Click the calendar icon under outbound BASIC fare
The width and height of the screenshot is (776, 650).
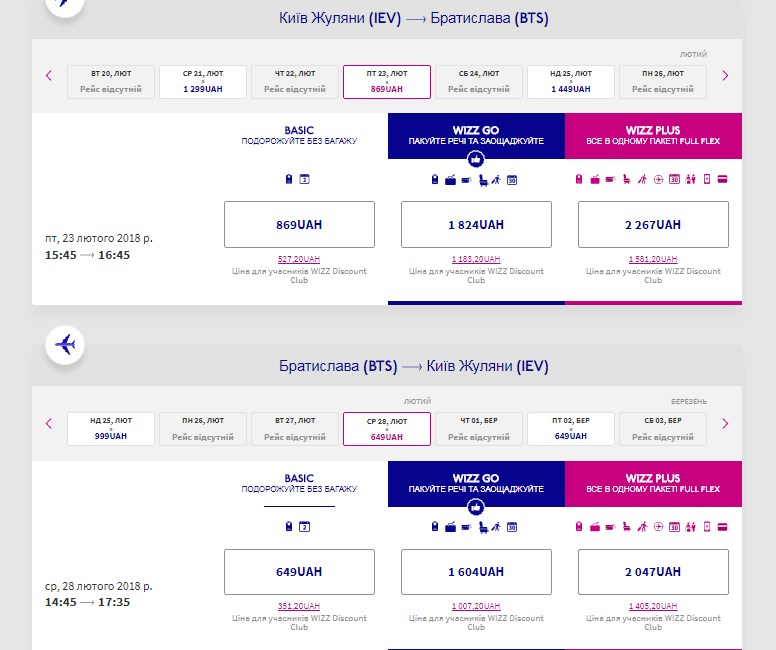(x=305, y=180)
